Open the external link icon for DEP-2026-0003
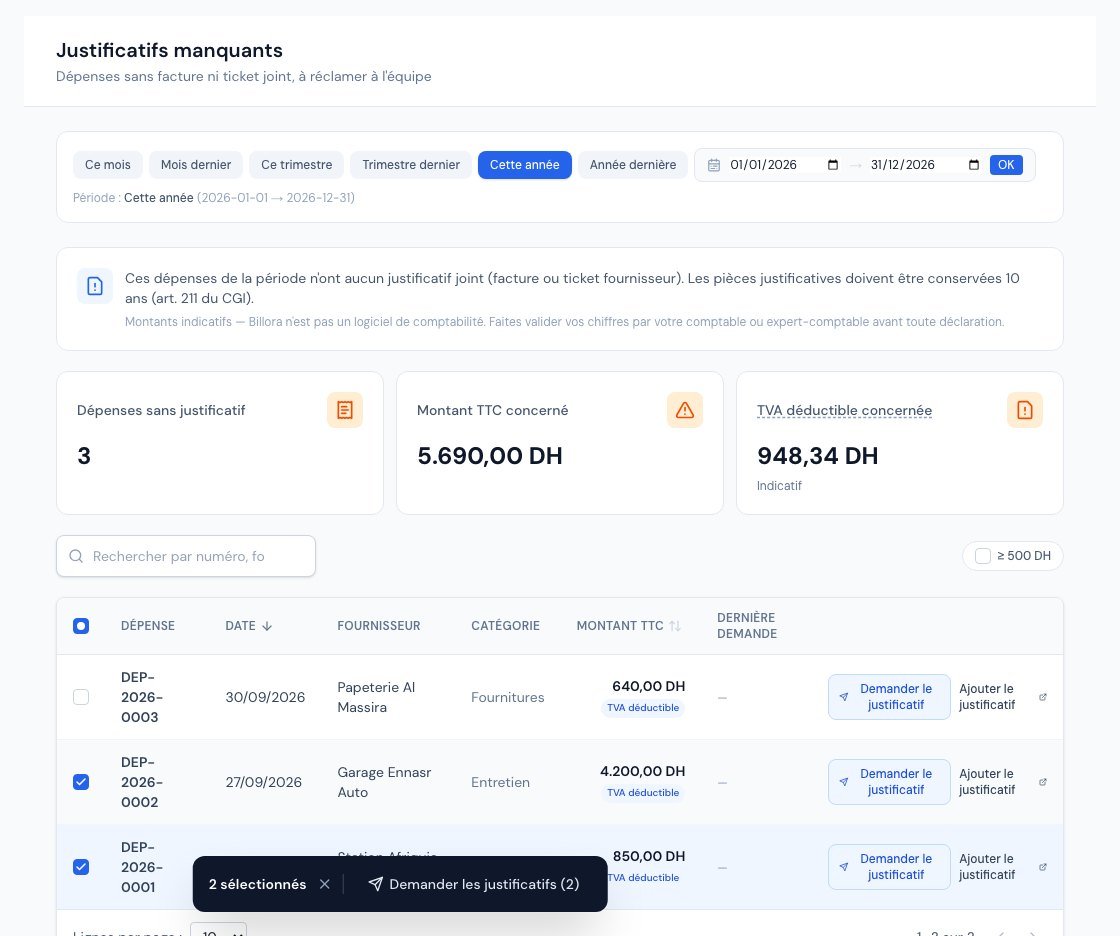Image resolution: width=1120 pixels, height=936 pixels. tap(1043, 697)
